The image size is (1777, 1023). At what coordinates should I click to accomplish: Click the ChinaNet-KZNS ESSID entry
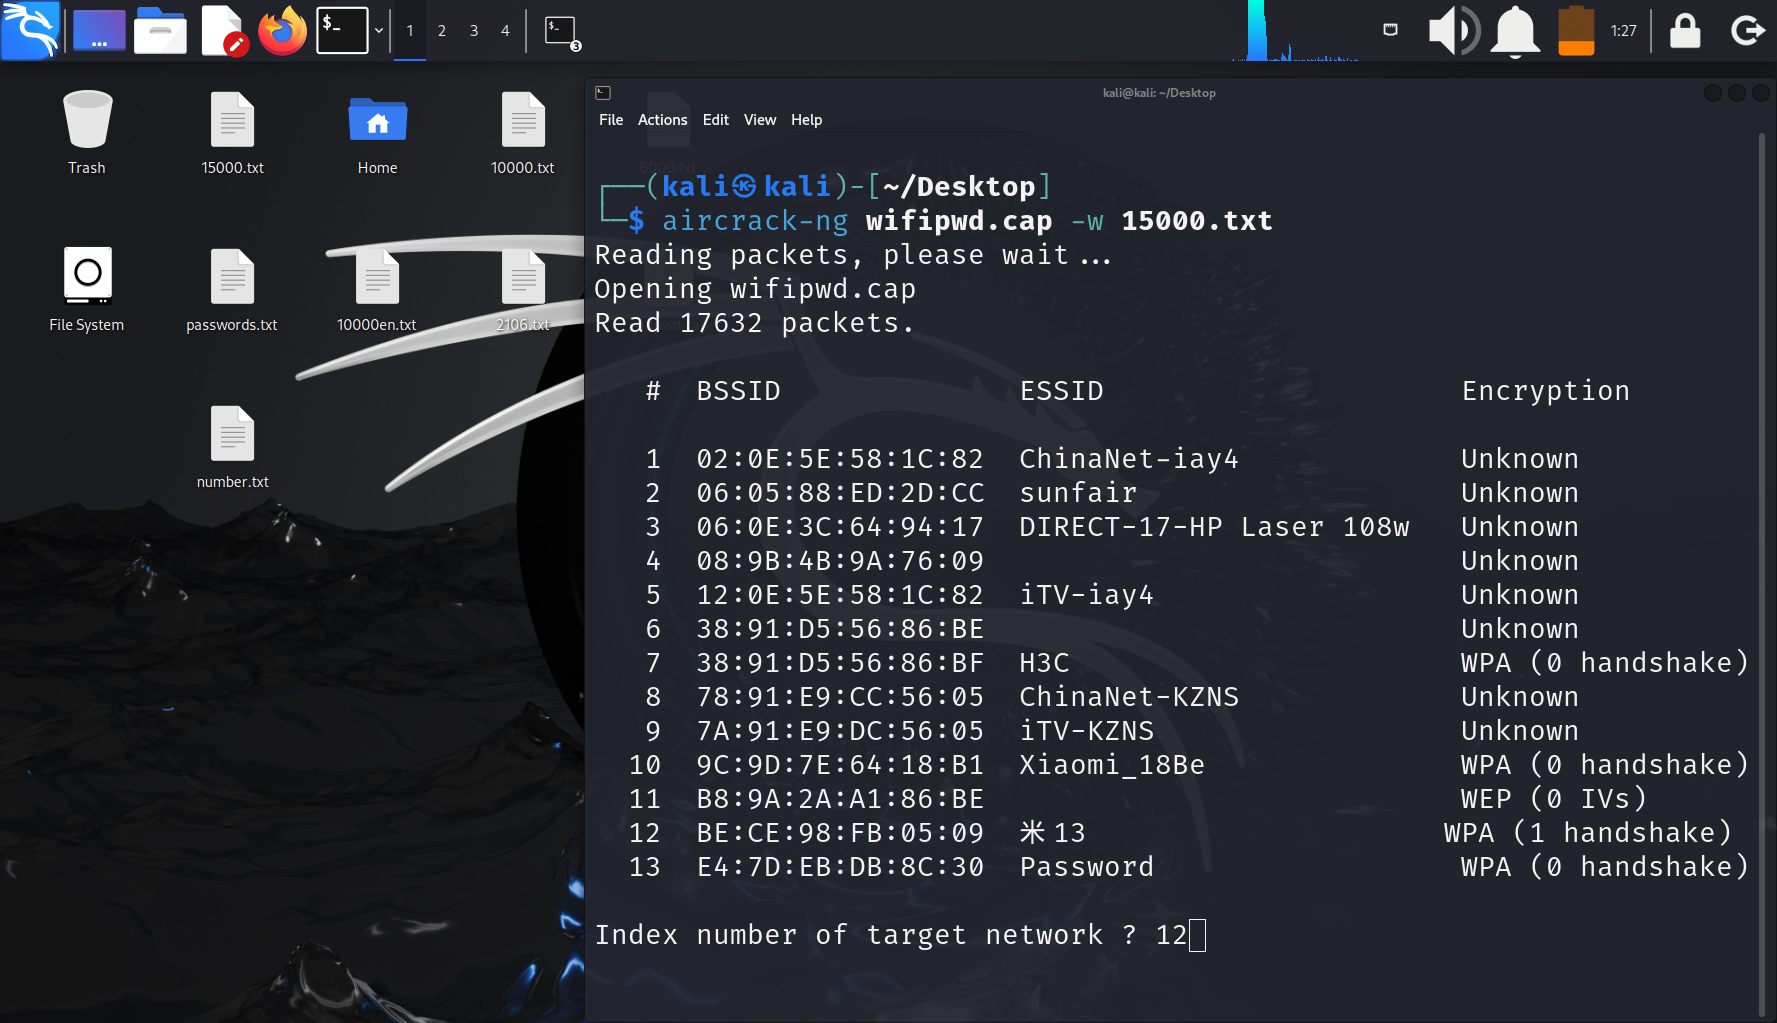(x=1129, y=697)
